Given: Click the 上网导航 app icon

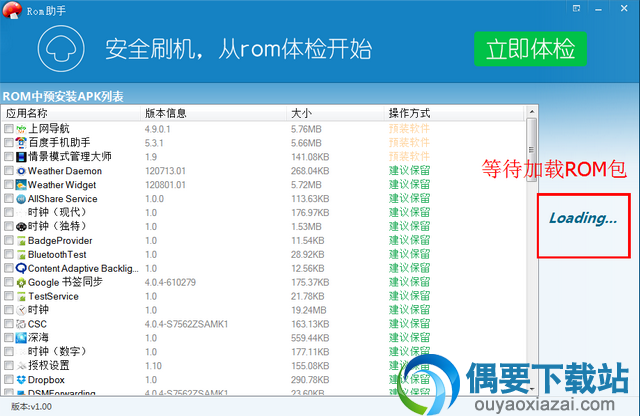Looking at the screenshot, I should [x=21, y=129].
